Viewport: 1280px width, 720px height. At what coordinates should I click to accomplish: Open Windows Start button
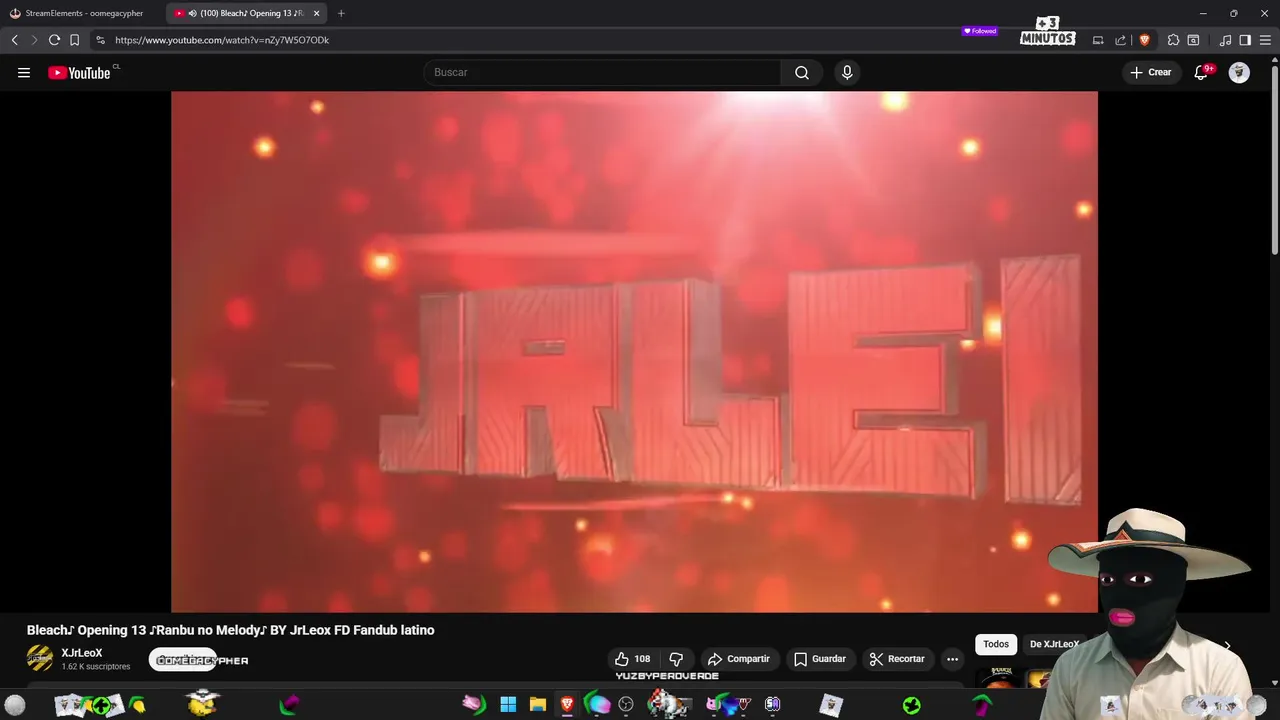508,704
